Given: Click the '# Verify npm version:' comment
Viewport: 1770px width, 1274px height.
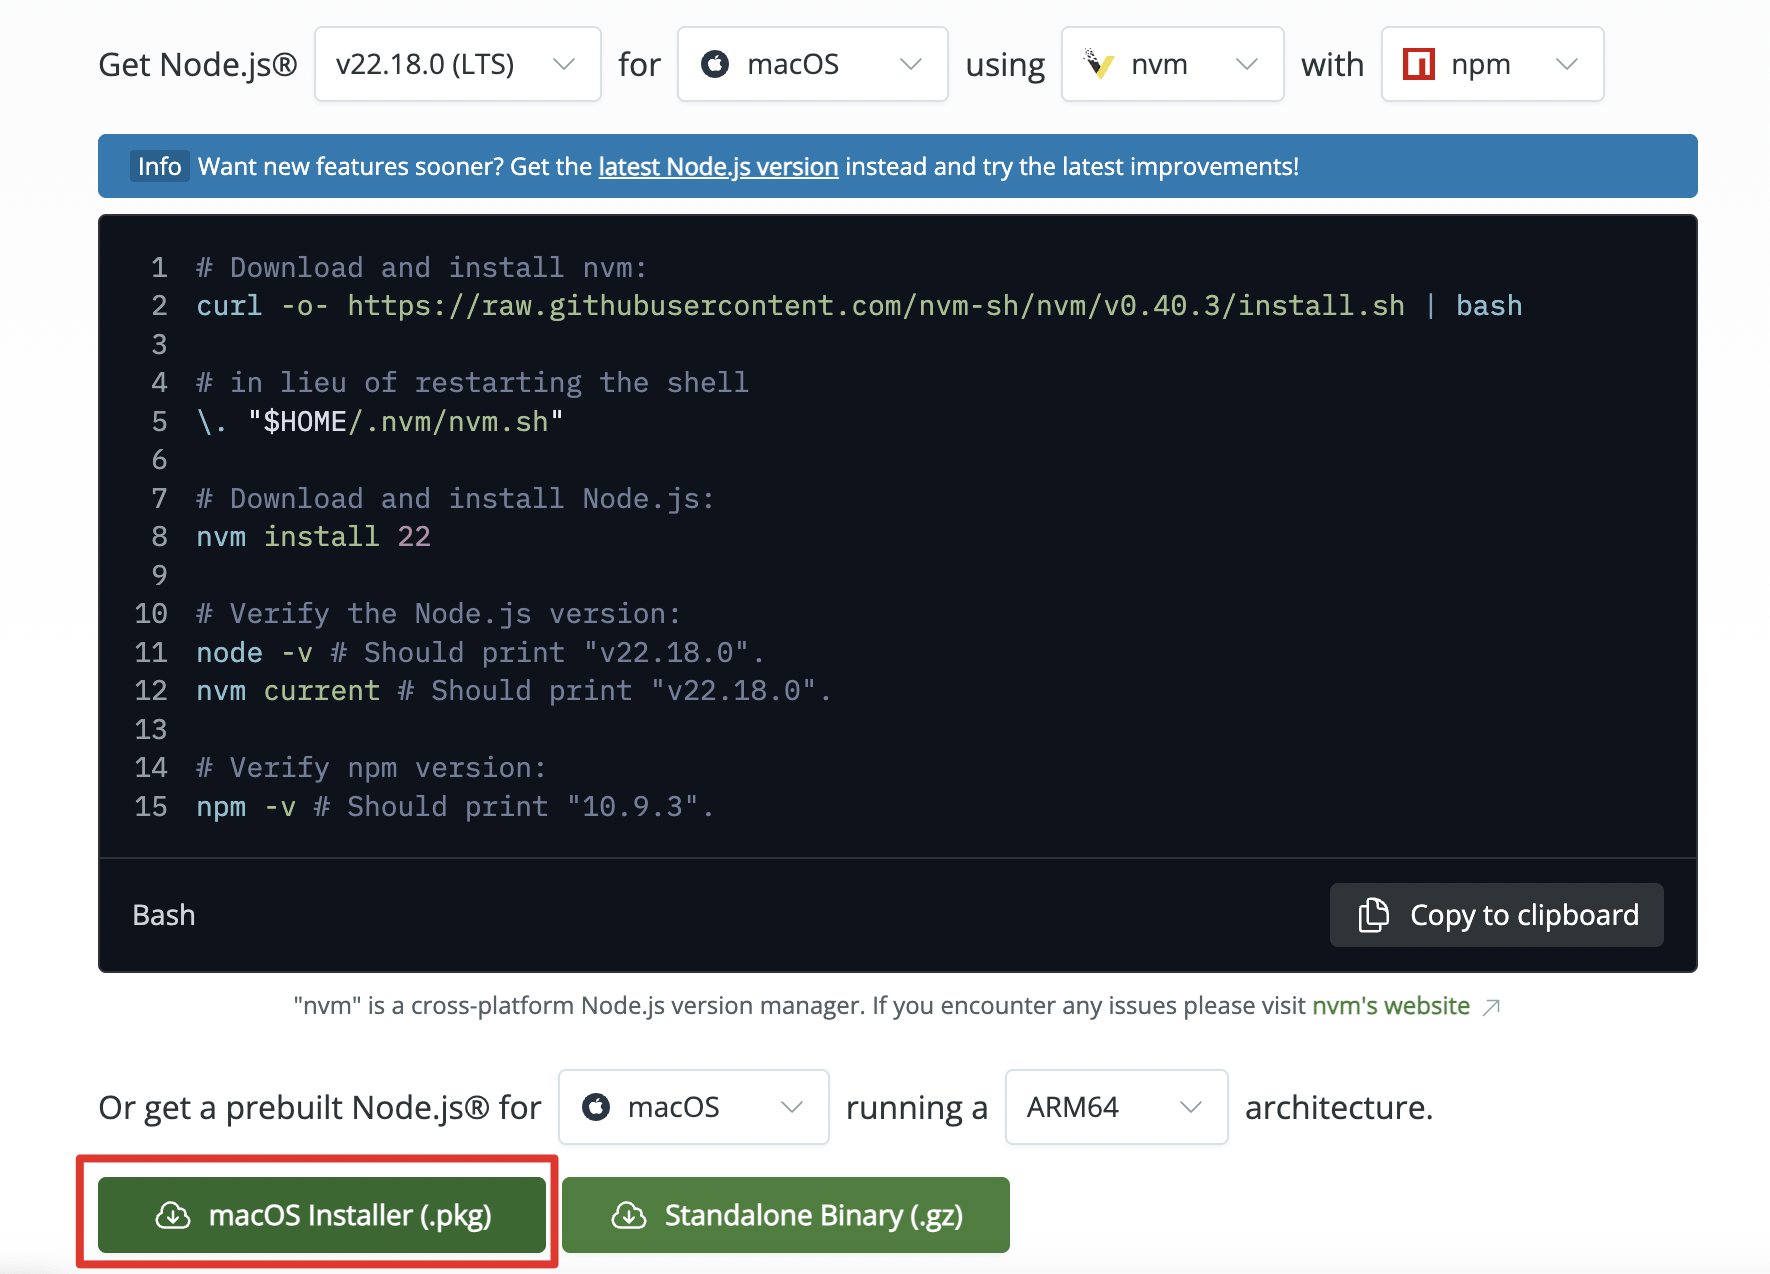Looking at the screenshot, I should [371, 767].
